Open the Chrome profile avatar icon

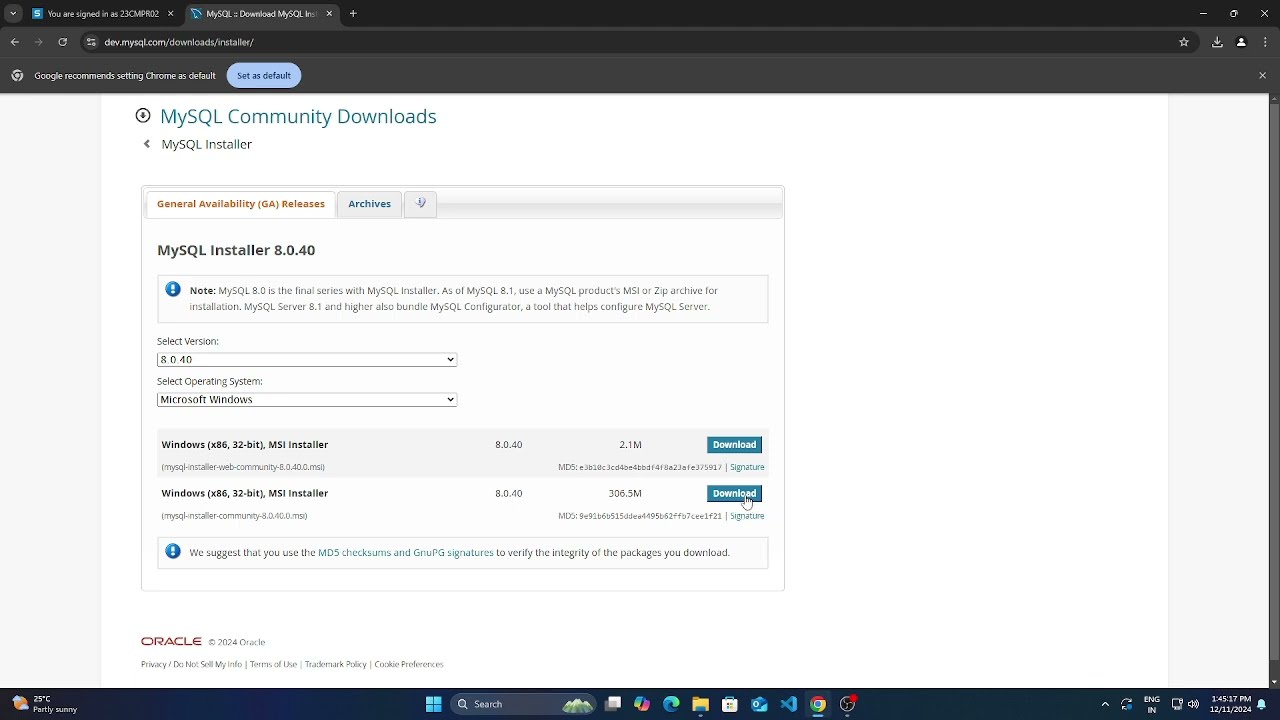click(x=1241, y=42)
